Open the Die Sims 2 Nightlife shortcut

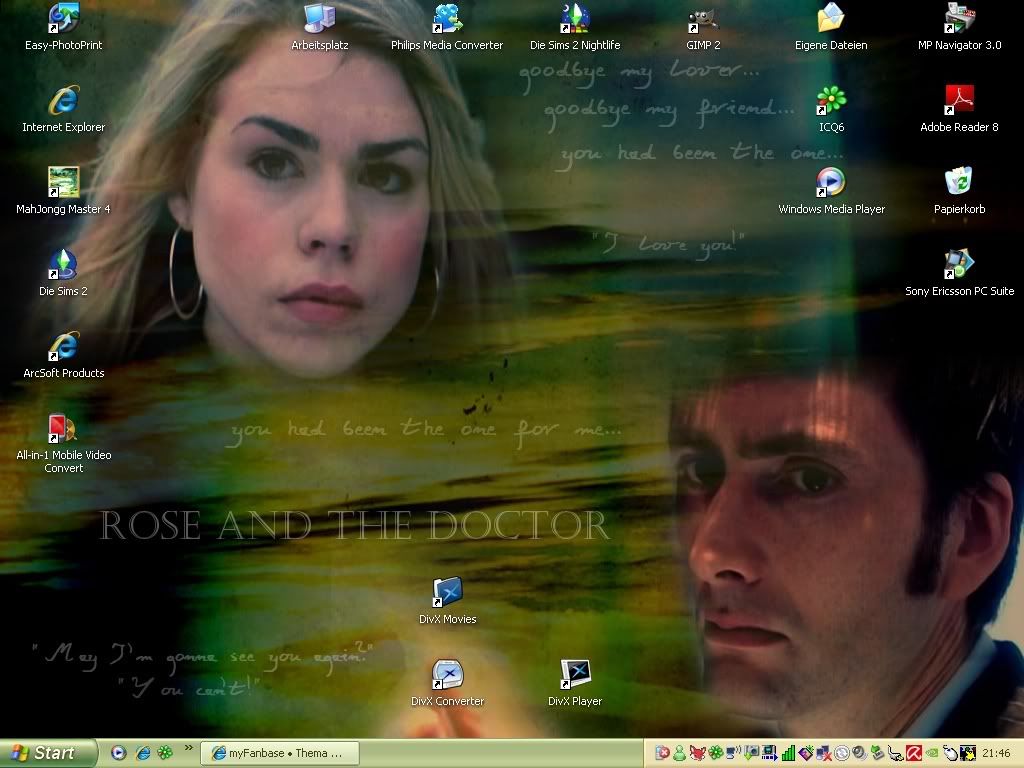tap(575, 27)
